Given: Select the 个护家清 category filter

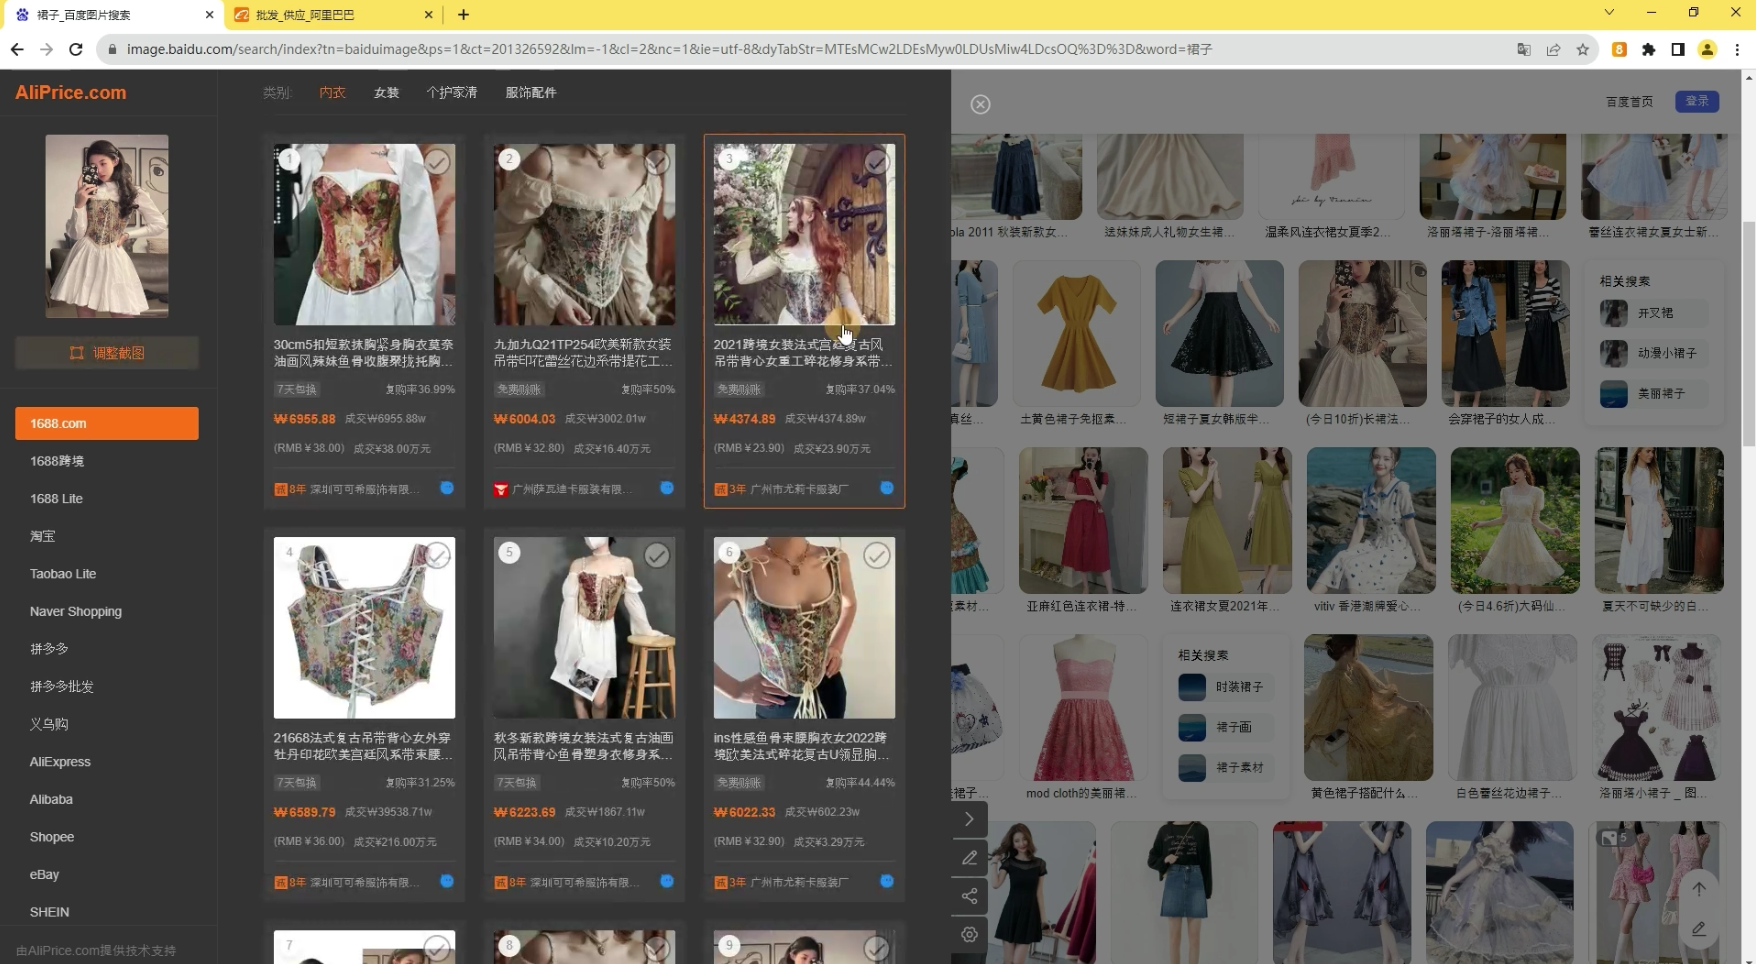Looking at the screenshot, I should click(x=452, y=92).
